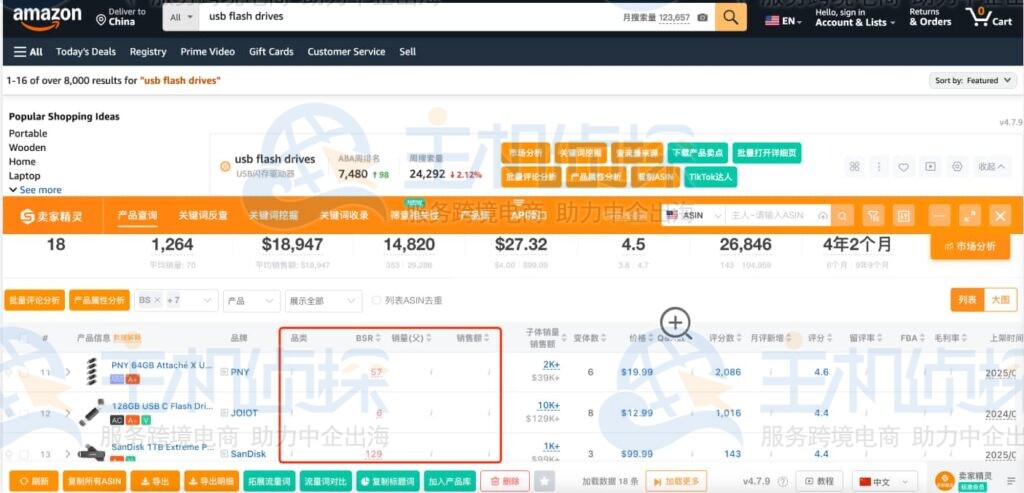
Task: Click the video tutorial play icon
Action: (930, 167)
